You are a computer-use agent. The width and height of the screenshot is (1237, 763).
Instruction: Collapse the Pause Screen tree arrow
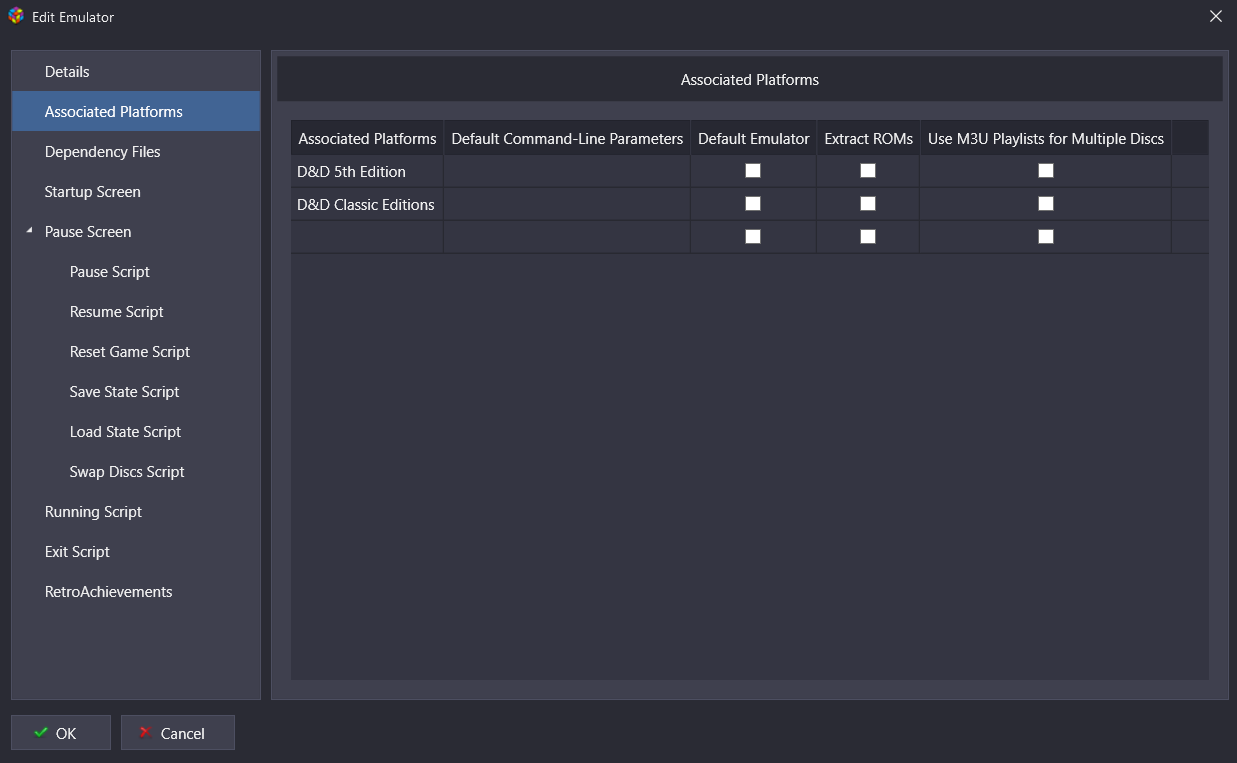[30, 232]
